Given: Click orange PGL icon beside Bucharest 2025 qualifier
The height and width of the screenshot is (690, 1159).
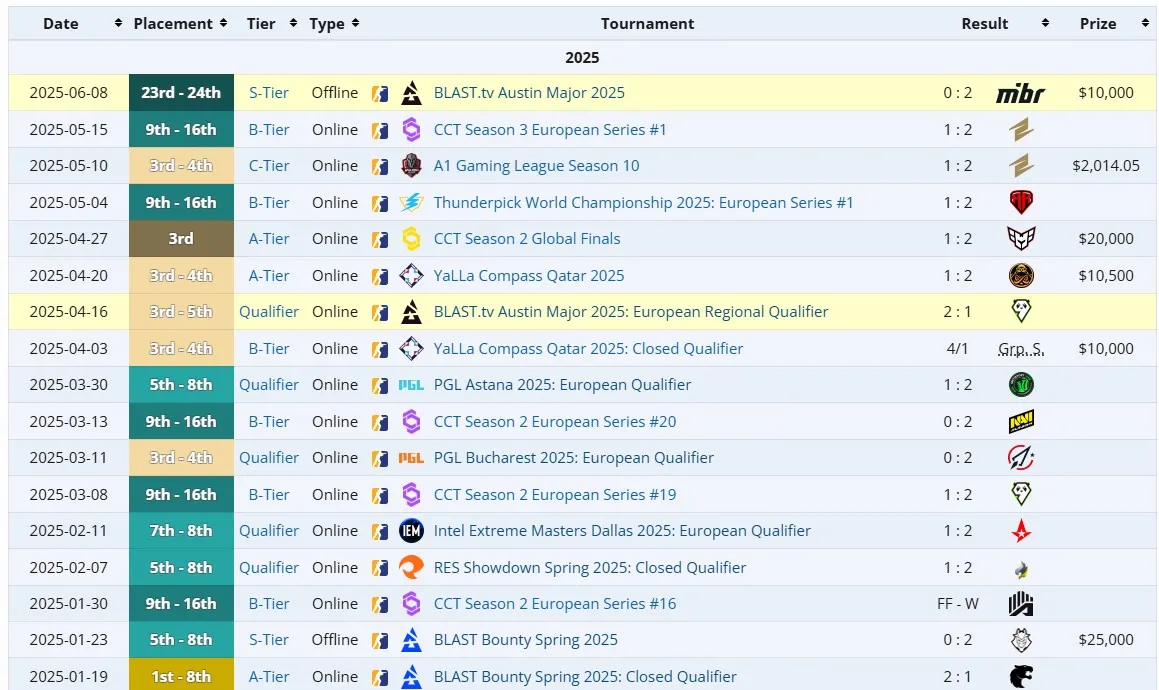Looking at the screenshot, I should coord(411,458).
